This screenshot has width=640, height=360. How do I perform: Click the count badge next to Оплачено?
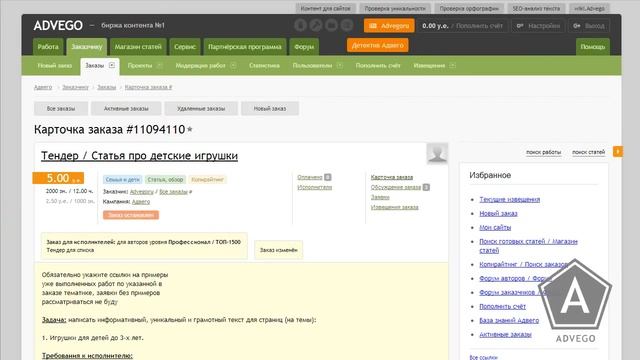(x=327, y=177)
